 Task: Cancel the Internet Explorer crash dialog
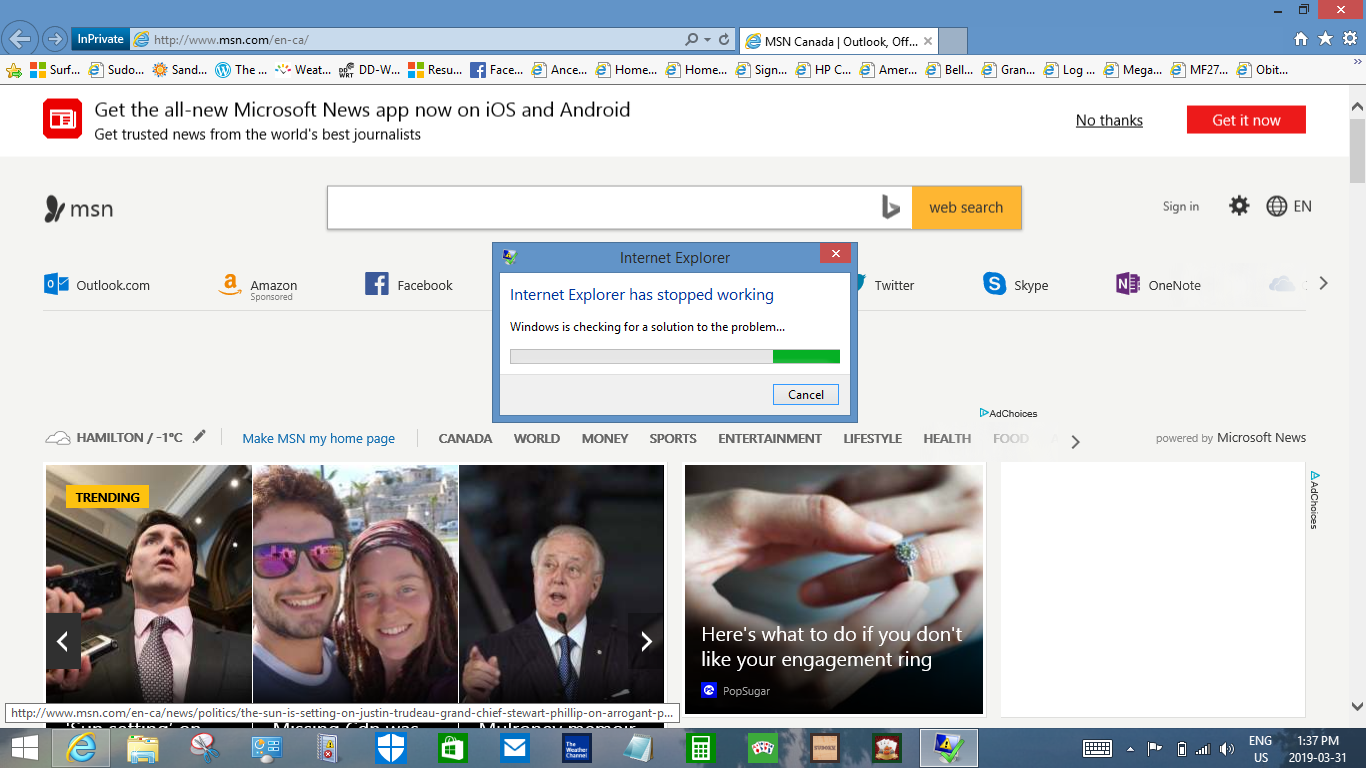[805, 394]
